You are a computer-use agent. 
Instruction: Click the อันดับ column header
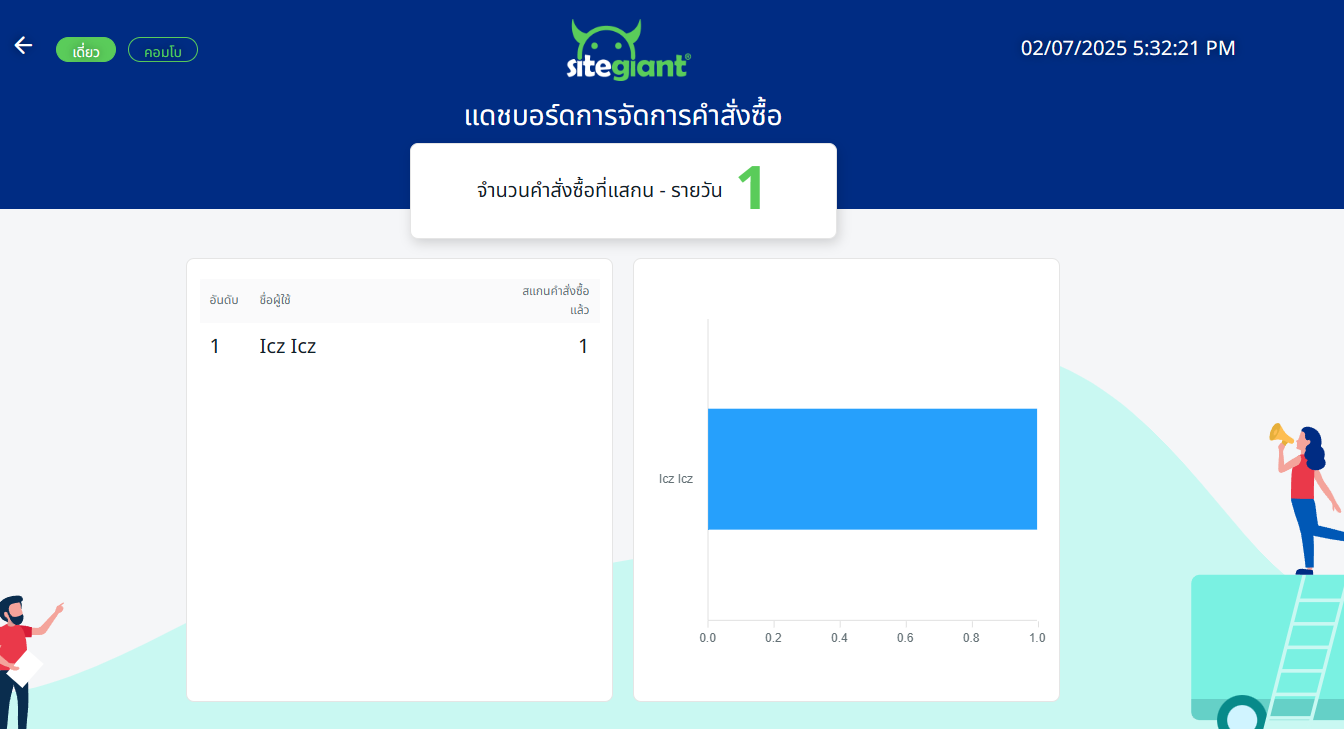(x=224, y=300)
